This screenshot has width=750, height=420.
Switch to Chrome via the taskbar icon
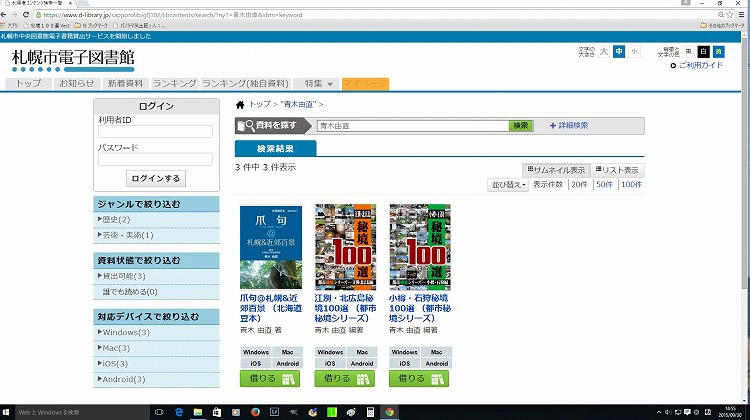(389, 412)
